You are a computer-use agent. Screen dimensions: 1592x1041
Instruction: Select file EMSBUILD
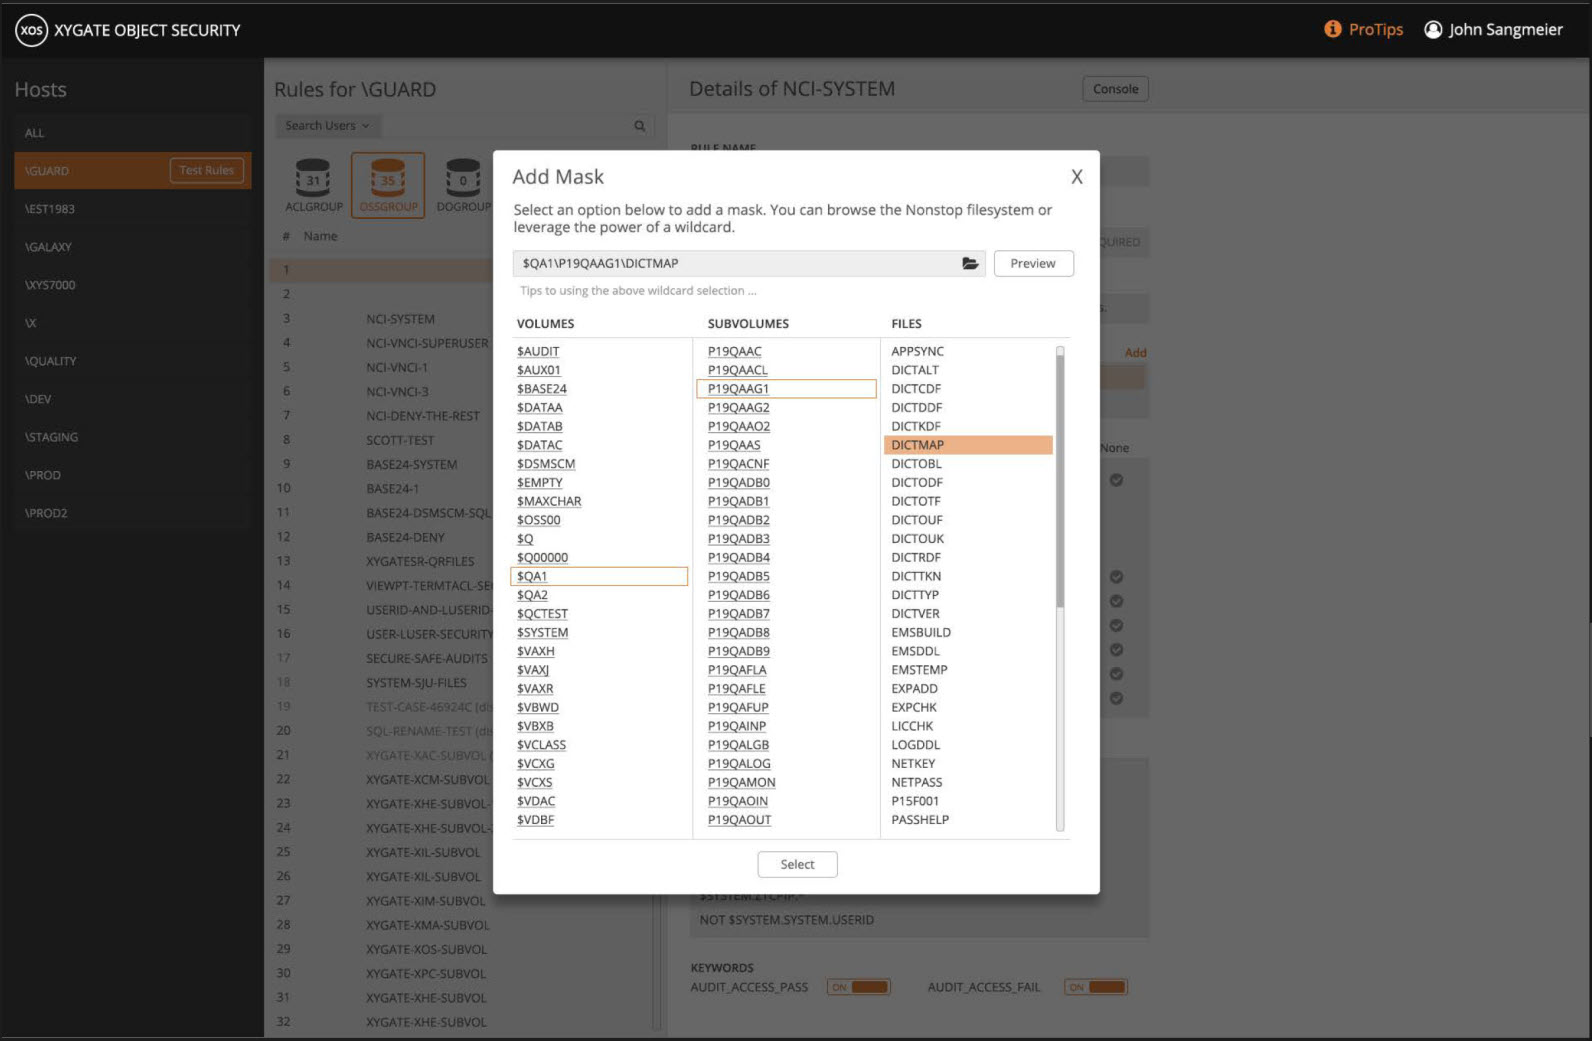click(x=921, y=633)
